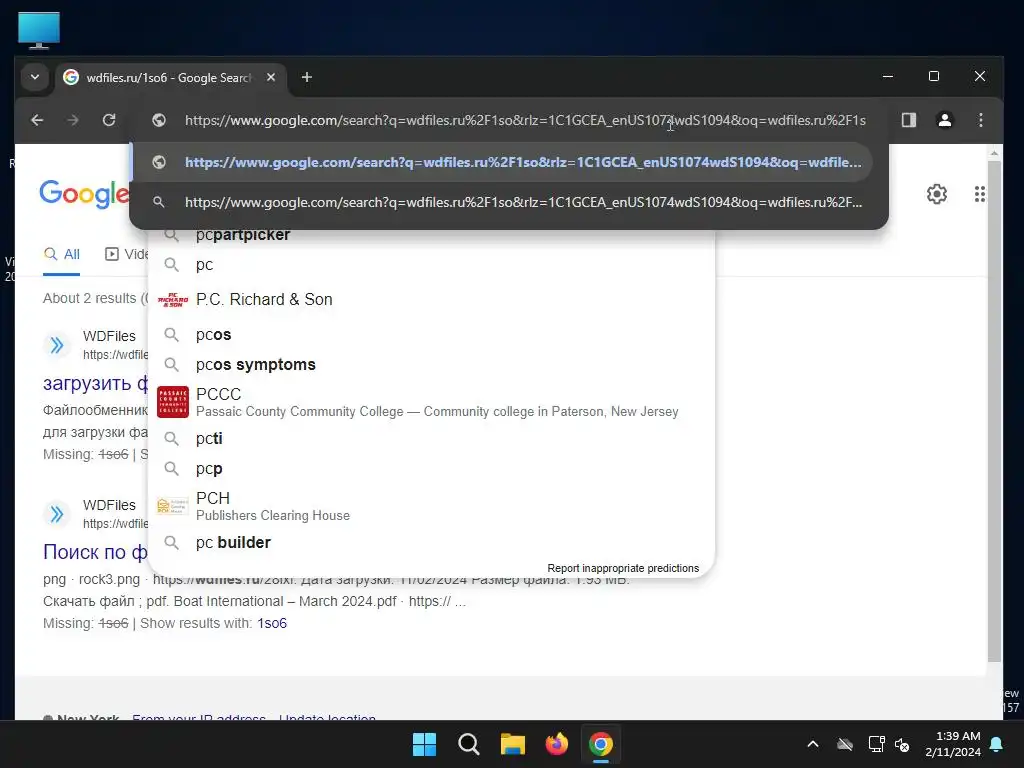Screen dimensions: 1024x768
Task: Reload the current page
Action: point(109,120)
